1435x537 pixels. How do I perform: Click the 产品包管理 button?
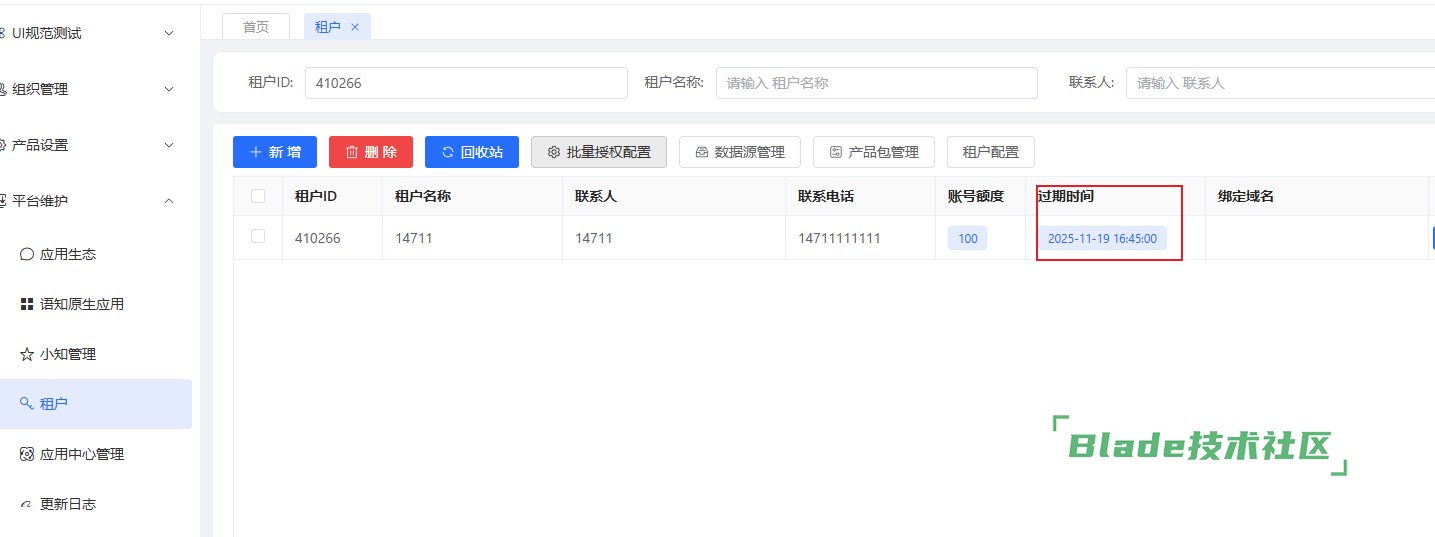click(x=873, y=152)
